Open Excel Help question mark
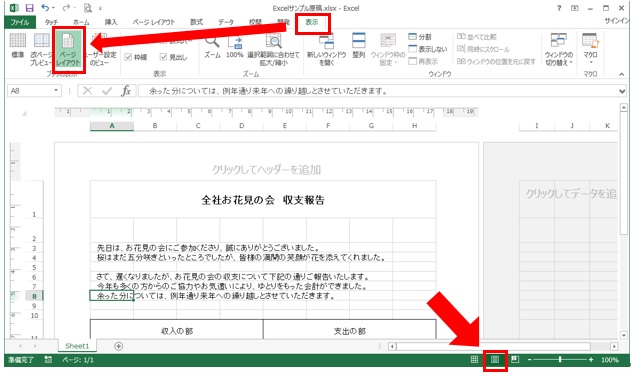631x374 pixels. [559, 8]
